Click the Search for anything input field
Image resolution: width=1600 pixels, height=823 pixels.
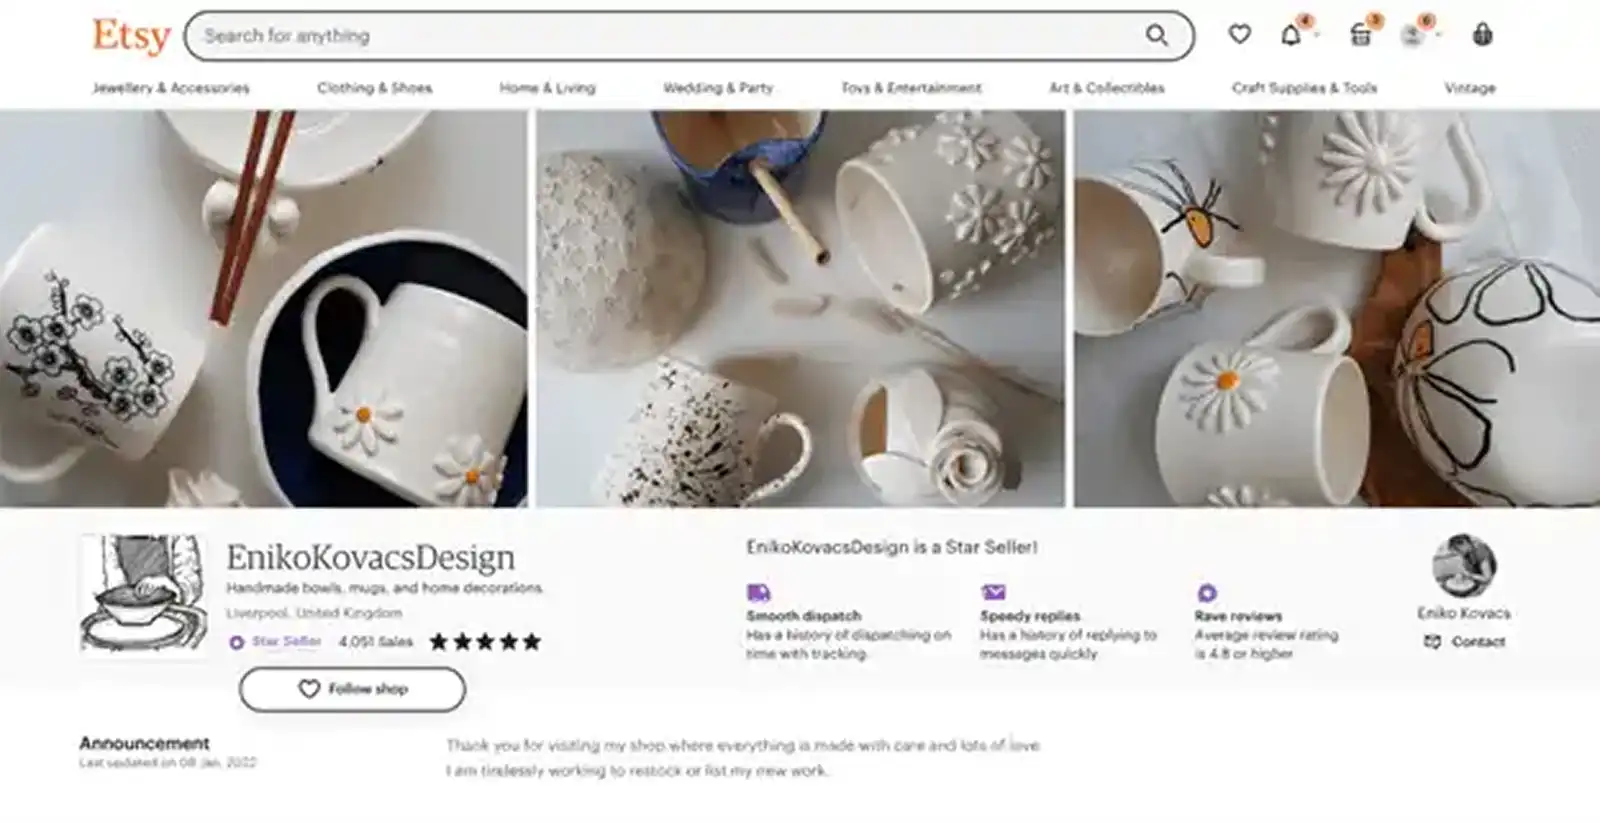[600, 35]
